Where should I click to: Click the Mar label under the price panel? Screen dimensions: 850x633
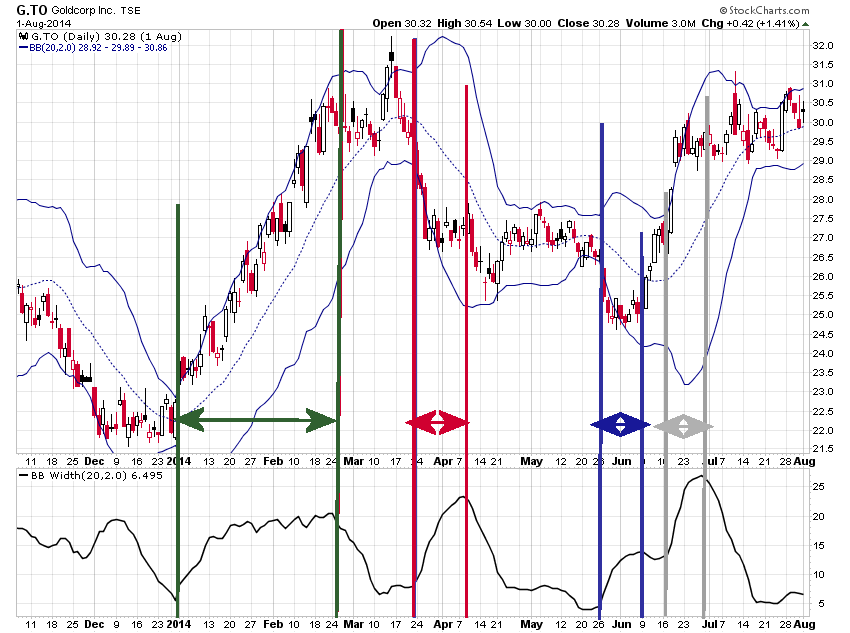click(353, 461)
